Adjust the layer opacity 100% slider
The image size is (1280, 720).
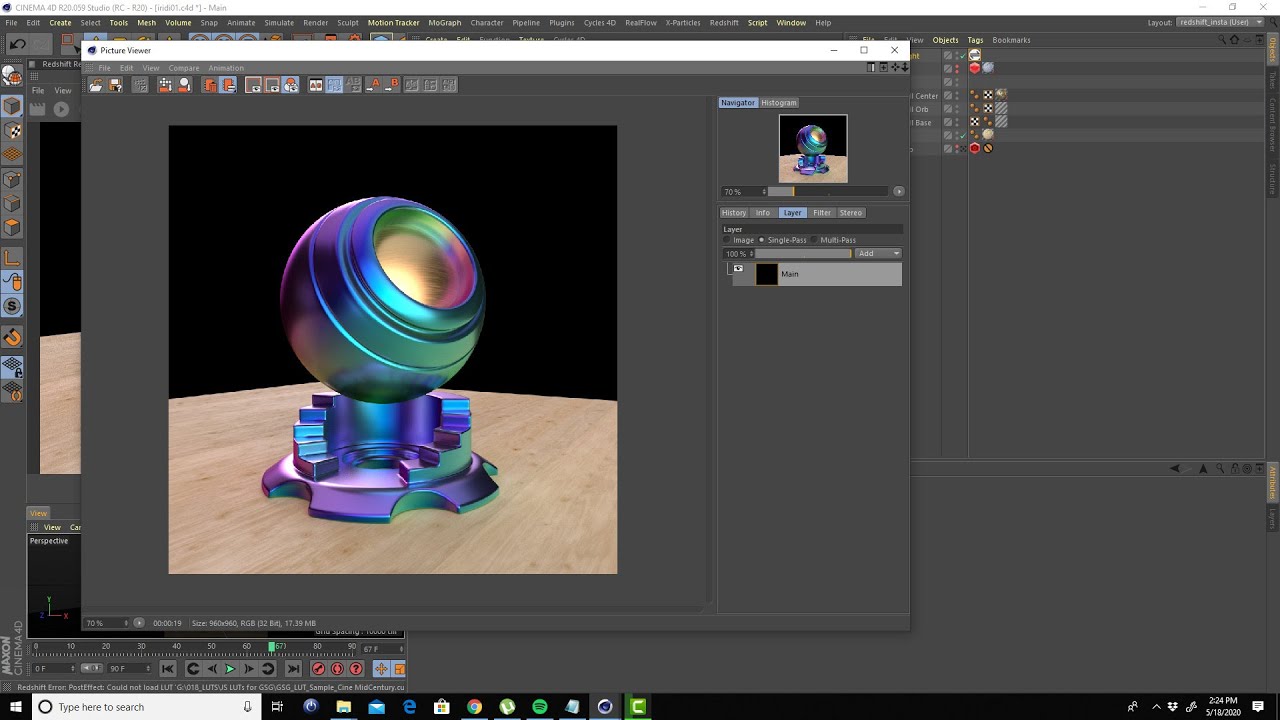(803, 254)
